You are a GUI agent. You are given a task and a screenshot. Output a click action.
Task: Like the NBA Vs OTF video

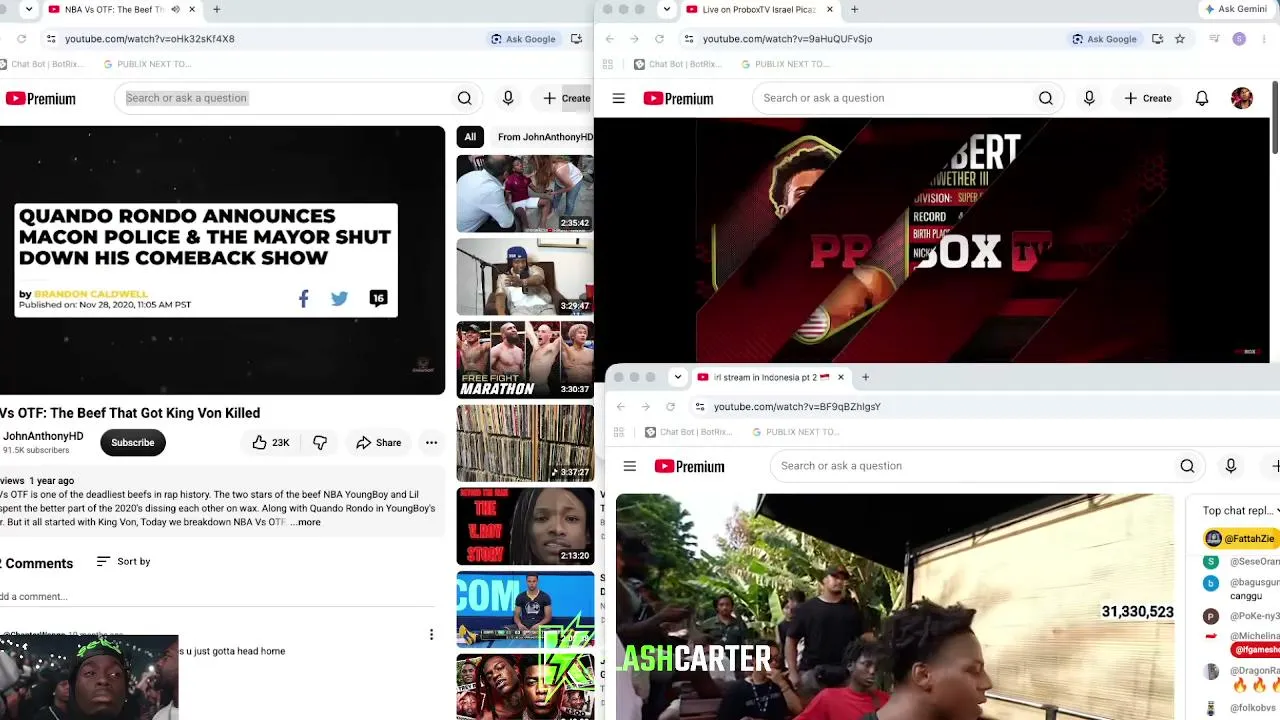(x=270, y=443)
